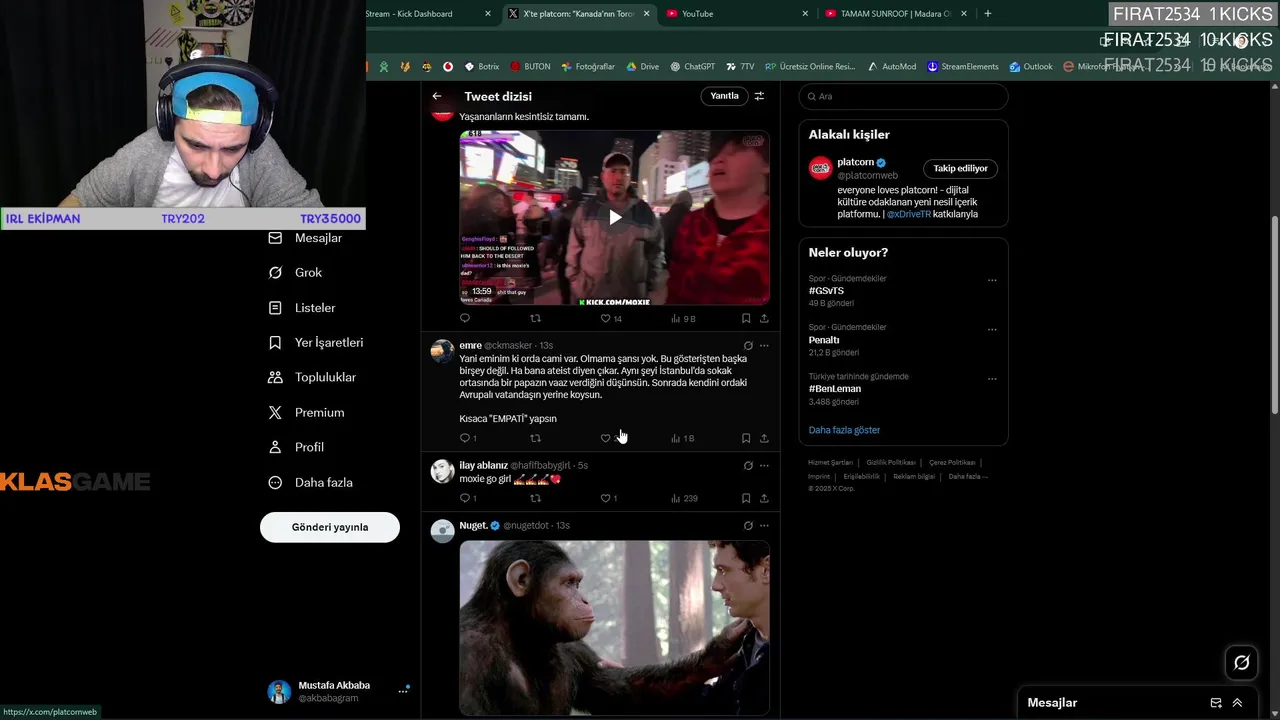Screen dimensions: 1280x720
Task: Open the floating Grok button
Action: 1242,662
